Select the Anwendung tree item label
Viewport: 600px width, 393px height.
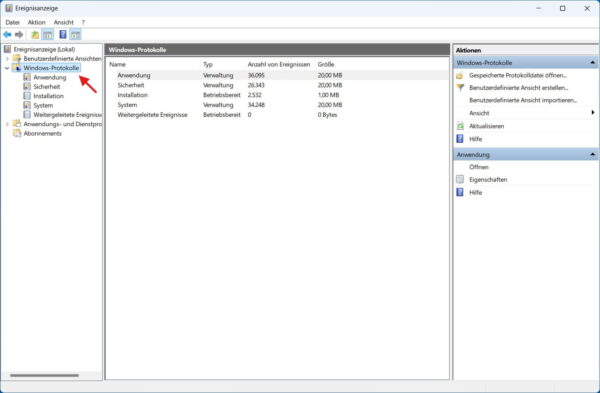pos(50,77)
